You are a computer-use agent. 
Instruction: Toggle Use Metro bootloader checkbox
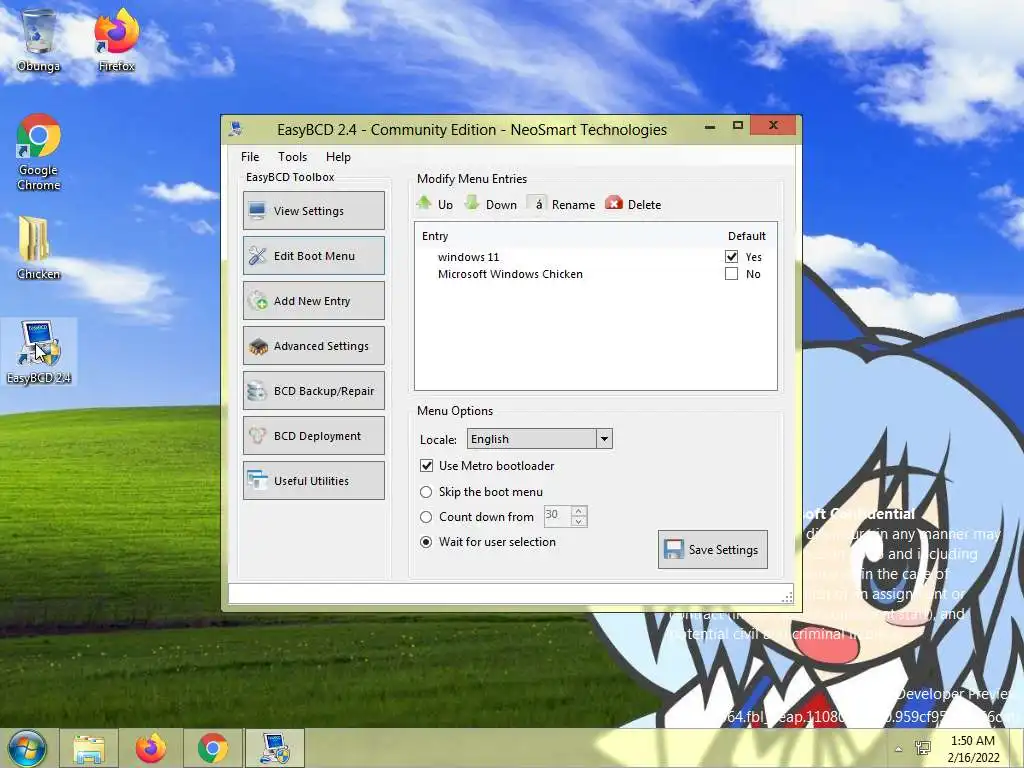pyautogui.click(x=426, y=466)
